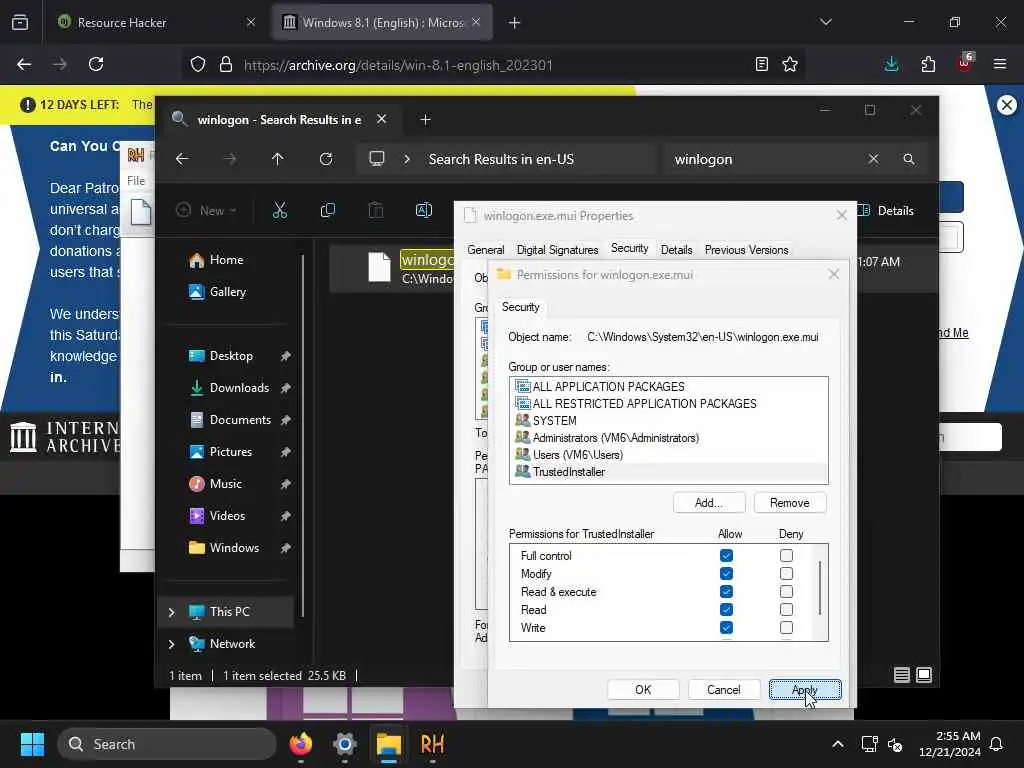This screenshot has width=1024, height=768.
Task: Clear the winlogon search box
Action: [874, 159]
